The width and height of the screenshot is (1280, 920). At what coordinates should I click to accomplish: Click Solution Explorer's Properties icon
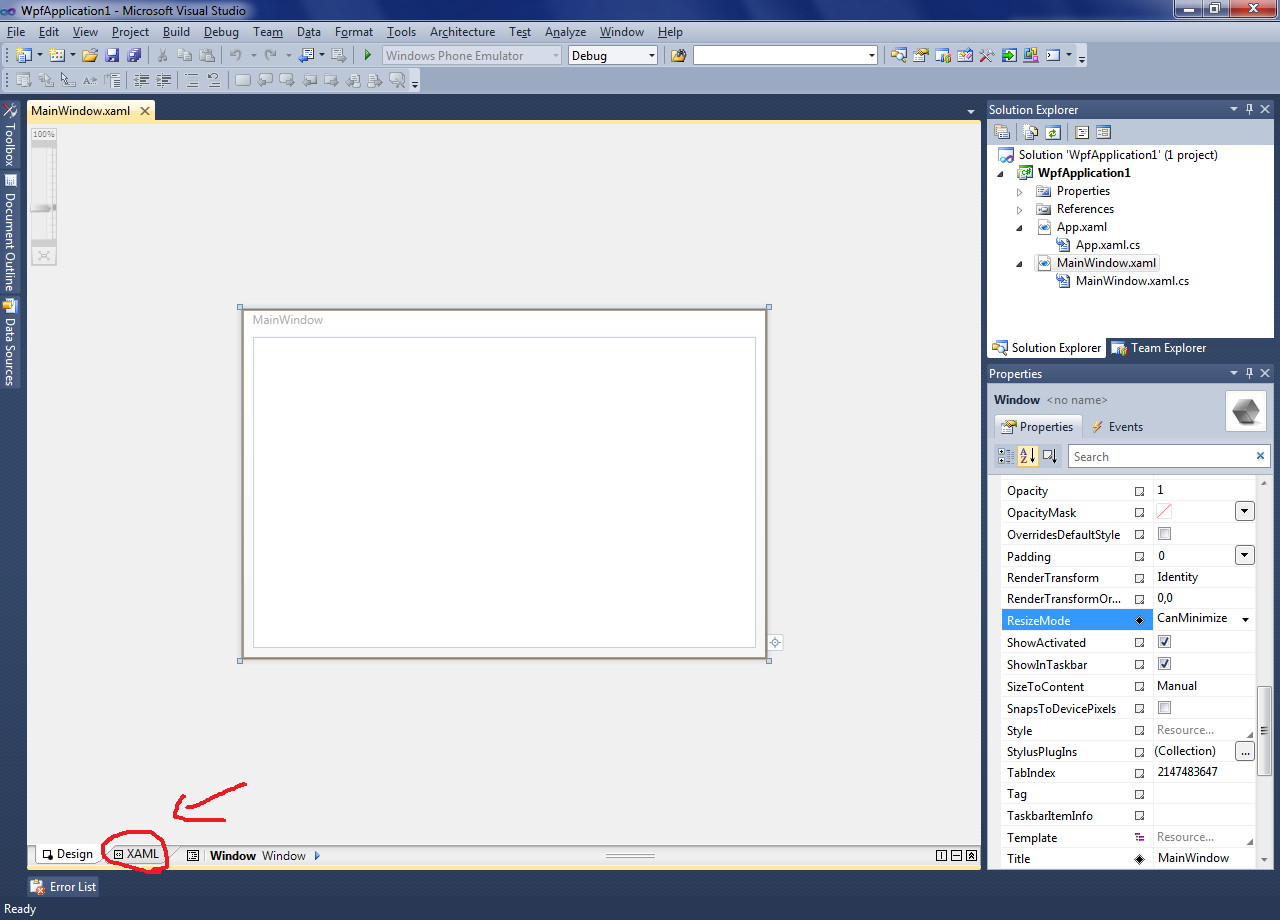1002,132
